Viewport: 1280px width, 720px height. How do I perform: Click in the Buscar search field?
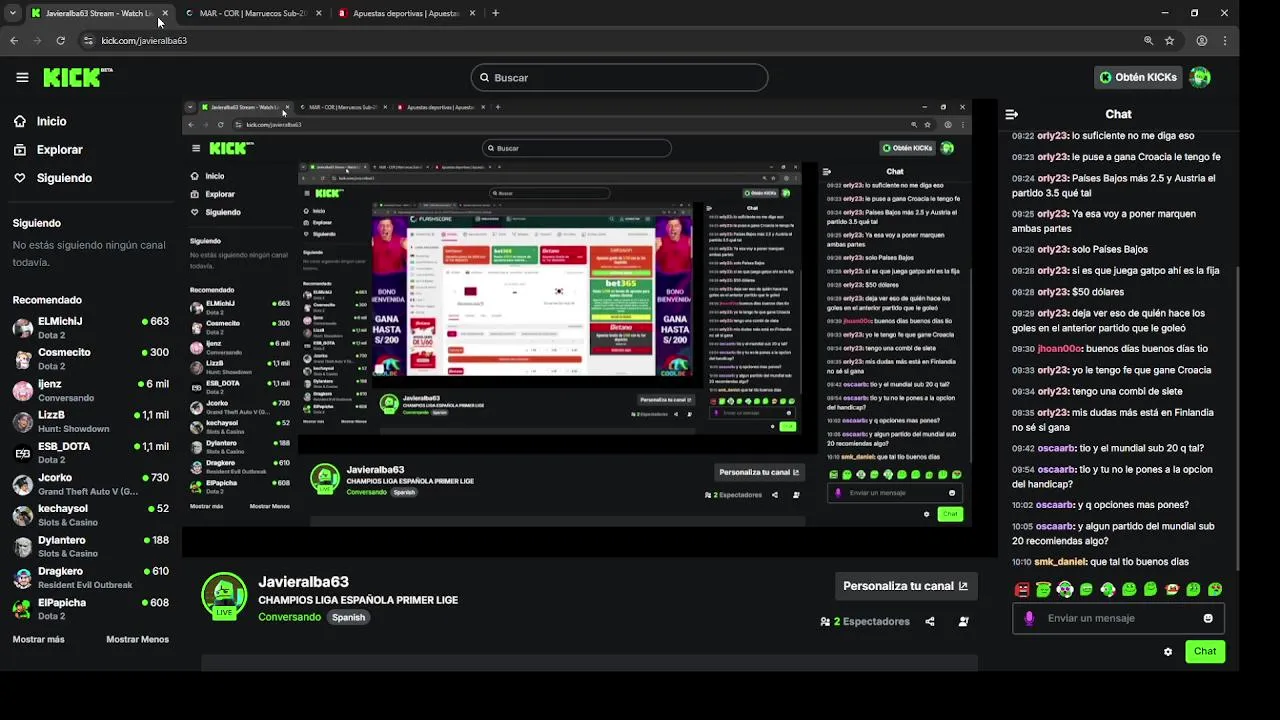[x=619, y=77]
